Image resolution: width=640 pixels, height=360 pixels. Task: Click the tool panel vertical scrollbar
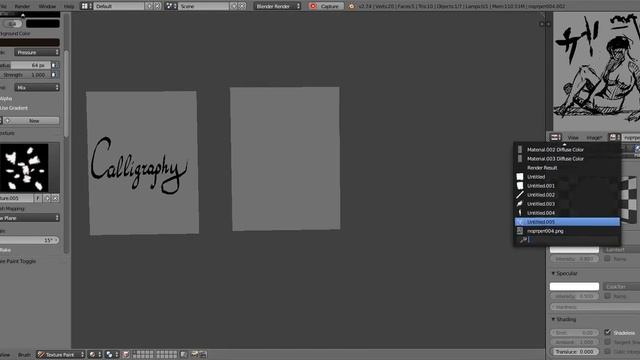(67, 94)
